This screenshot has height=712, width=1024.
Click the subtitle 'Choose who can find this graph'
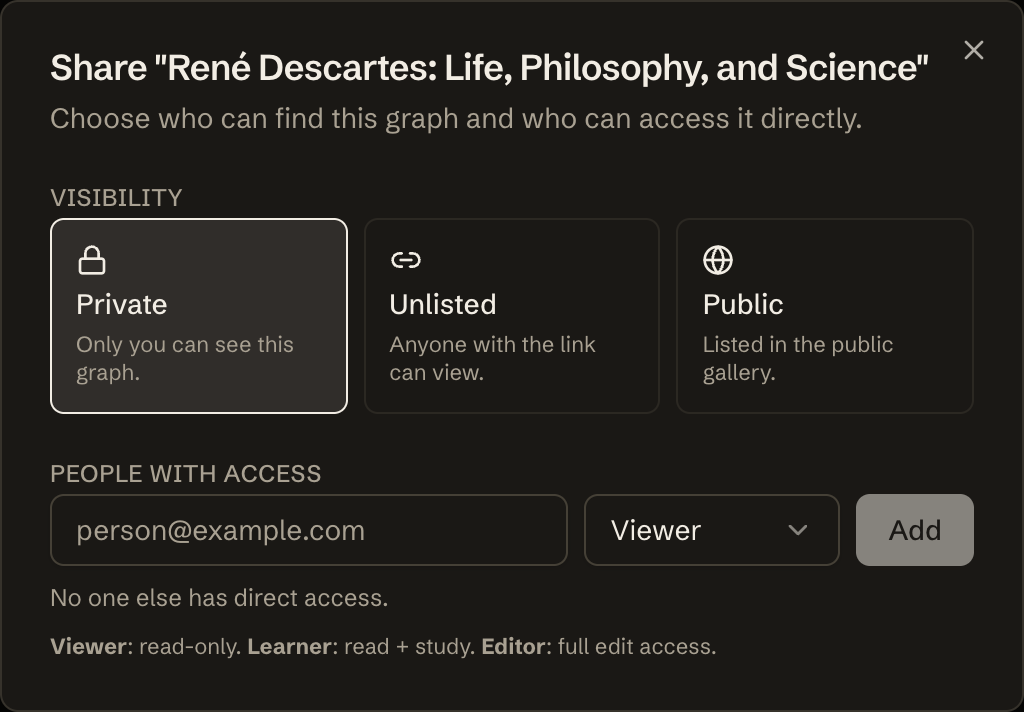click(456, 119)
